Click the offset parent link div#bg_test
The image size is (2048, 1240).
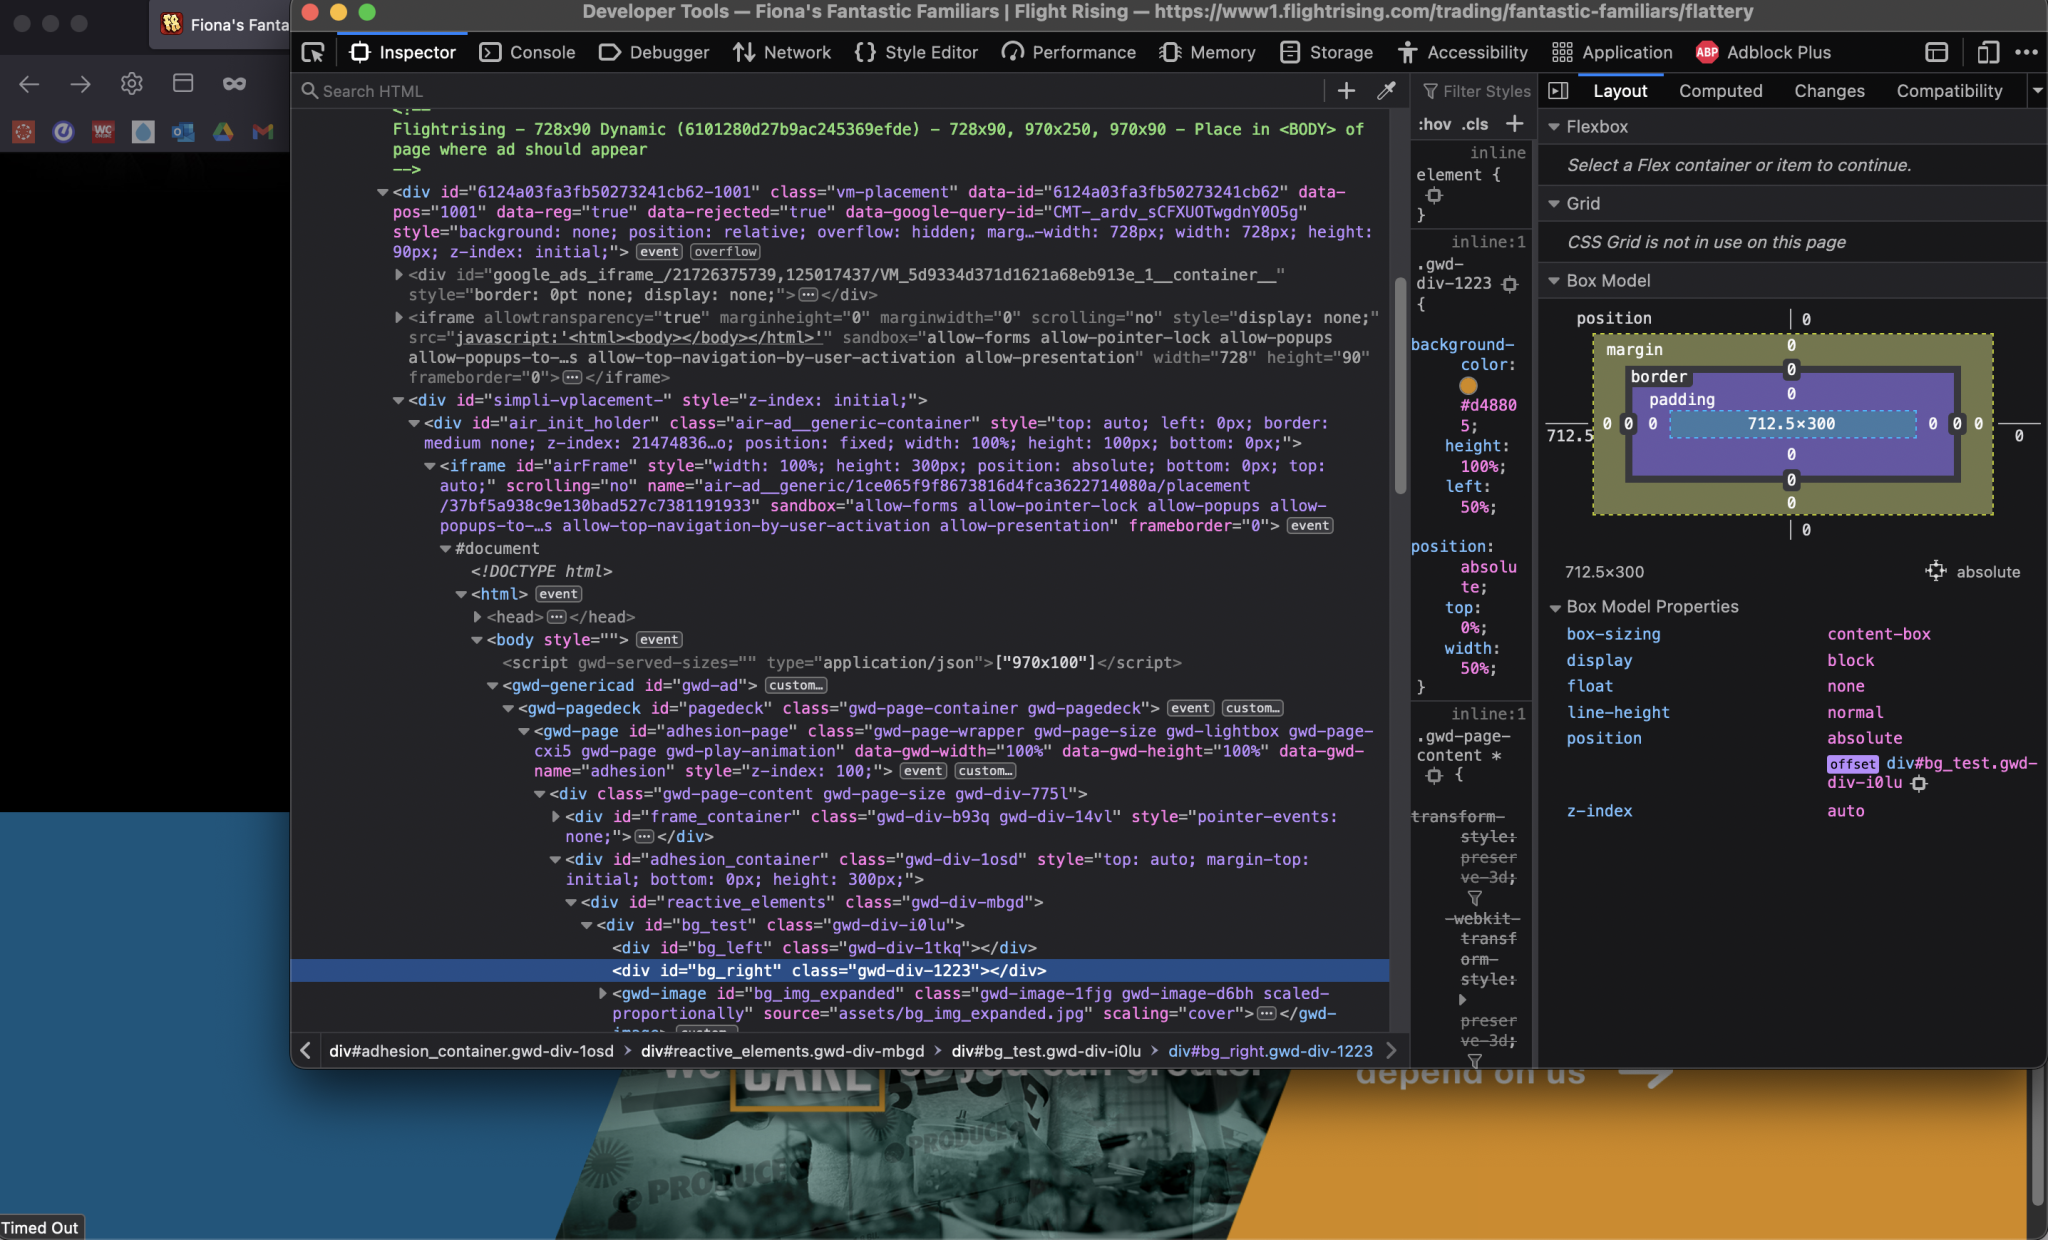pyautogui.click(x=1931, y=773)
